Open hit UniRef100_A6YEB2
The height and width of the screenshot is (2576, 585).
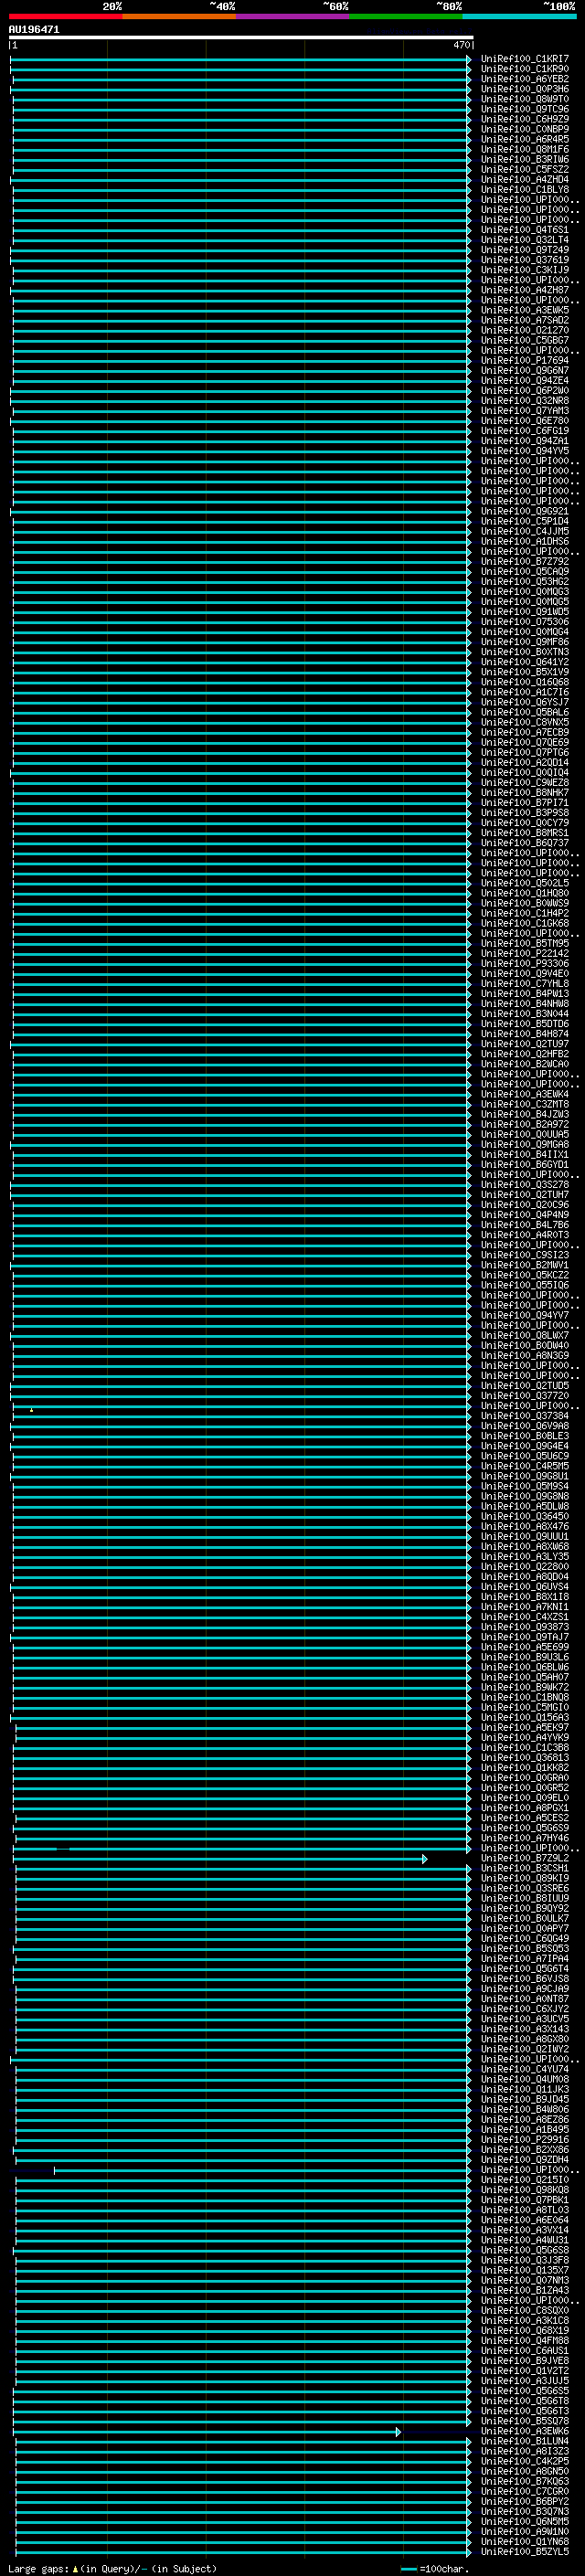(524, 79)
